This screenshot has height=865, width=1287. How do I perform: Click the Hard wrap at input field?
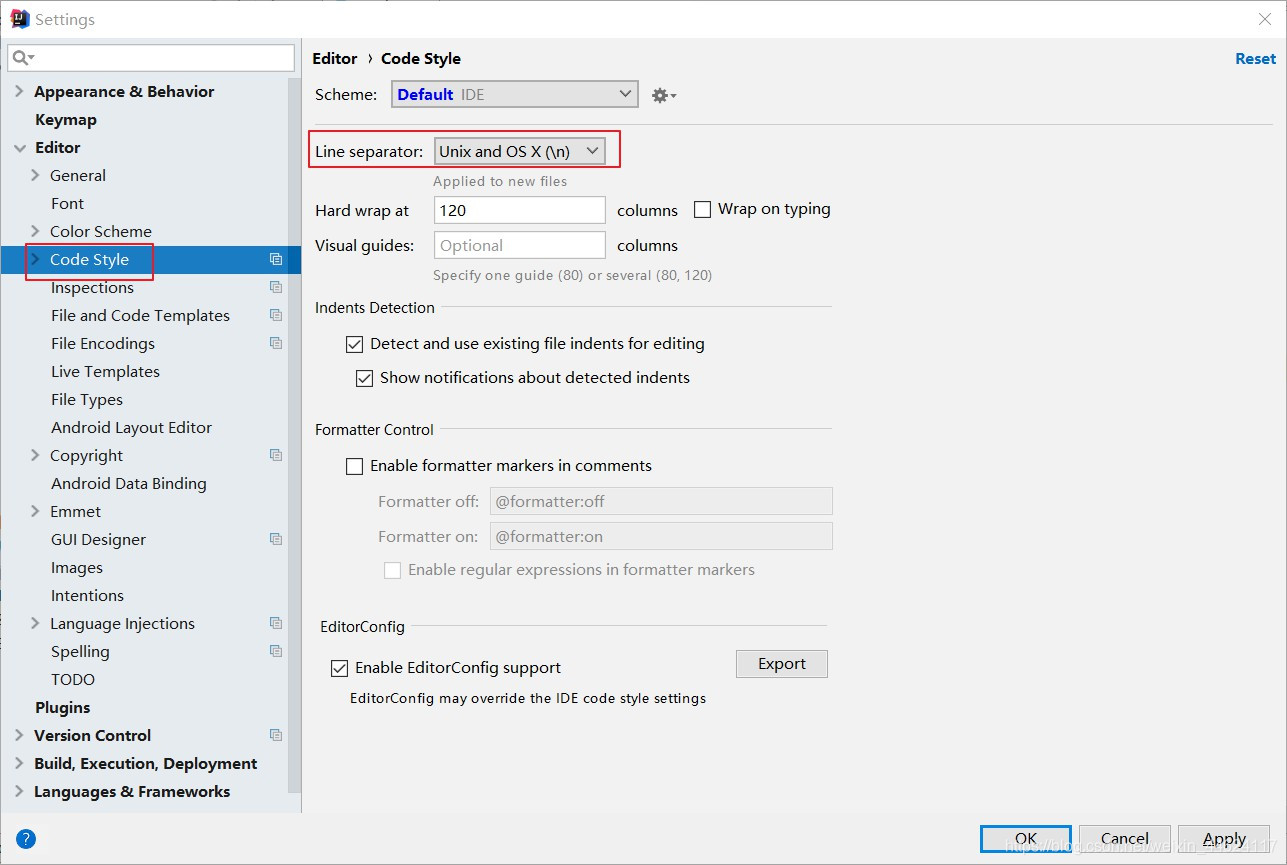point(520,210)
